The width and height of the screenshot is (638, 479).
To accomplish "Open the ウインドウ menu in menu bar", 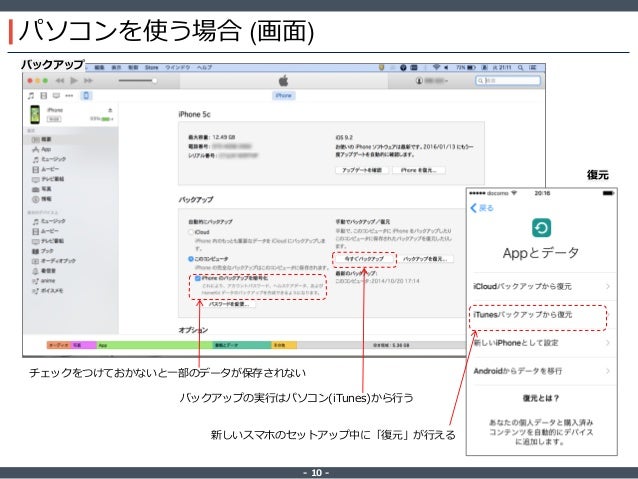I will coord(178,68).
